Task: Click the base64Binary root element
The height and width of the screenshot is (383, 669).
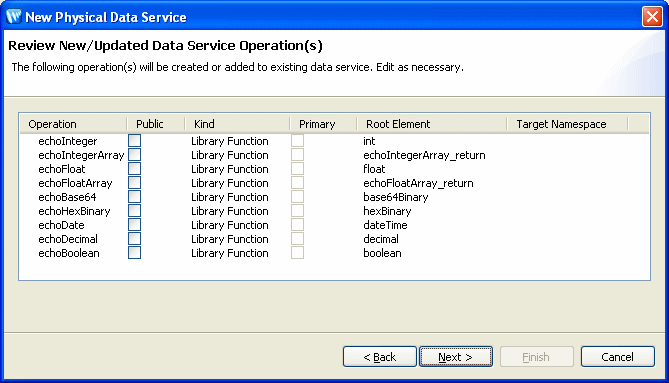Action: pyautogui.click(x=396, y=197)
